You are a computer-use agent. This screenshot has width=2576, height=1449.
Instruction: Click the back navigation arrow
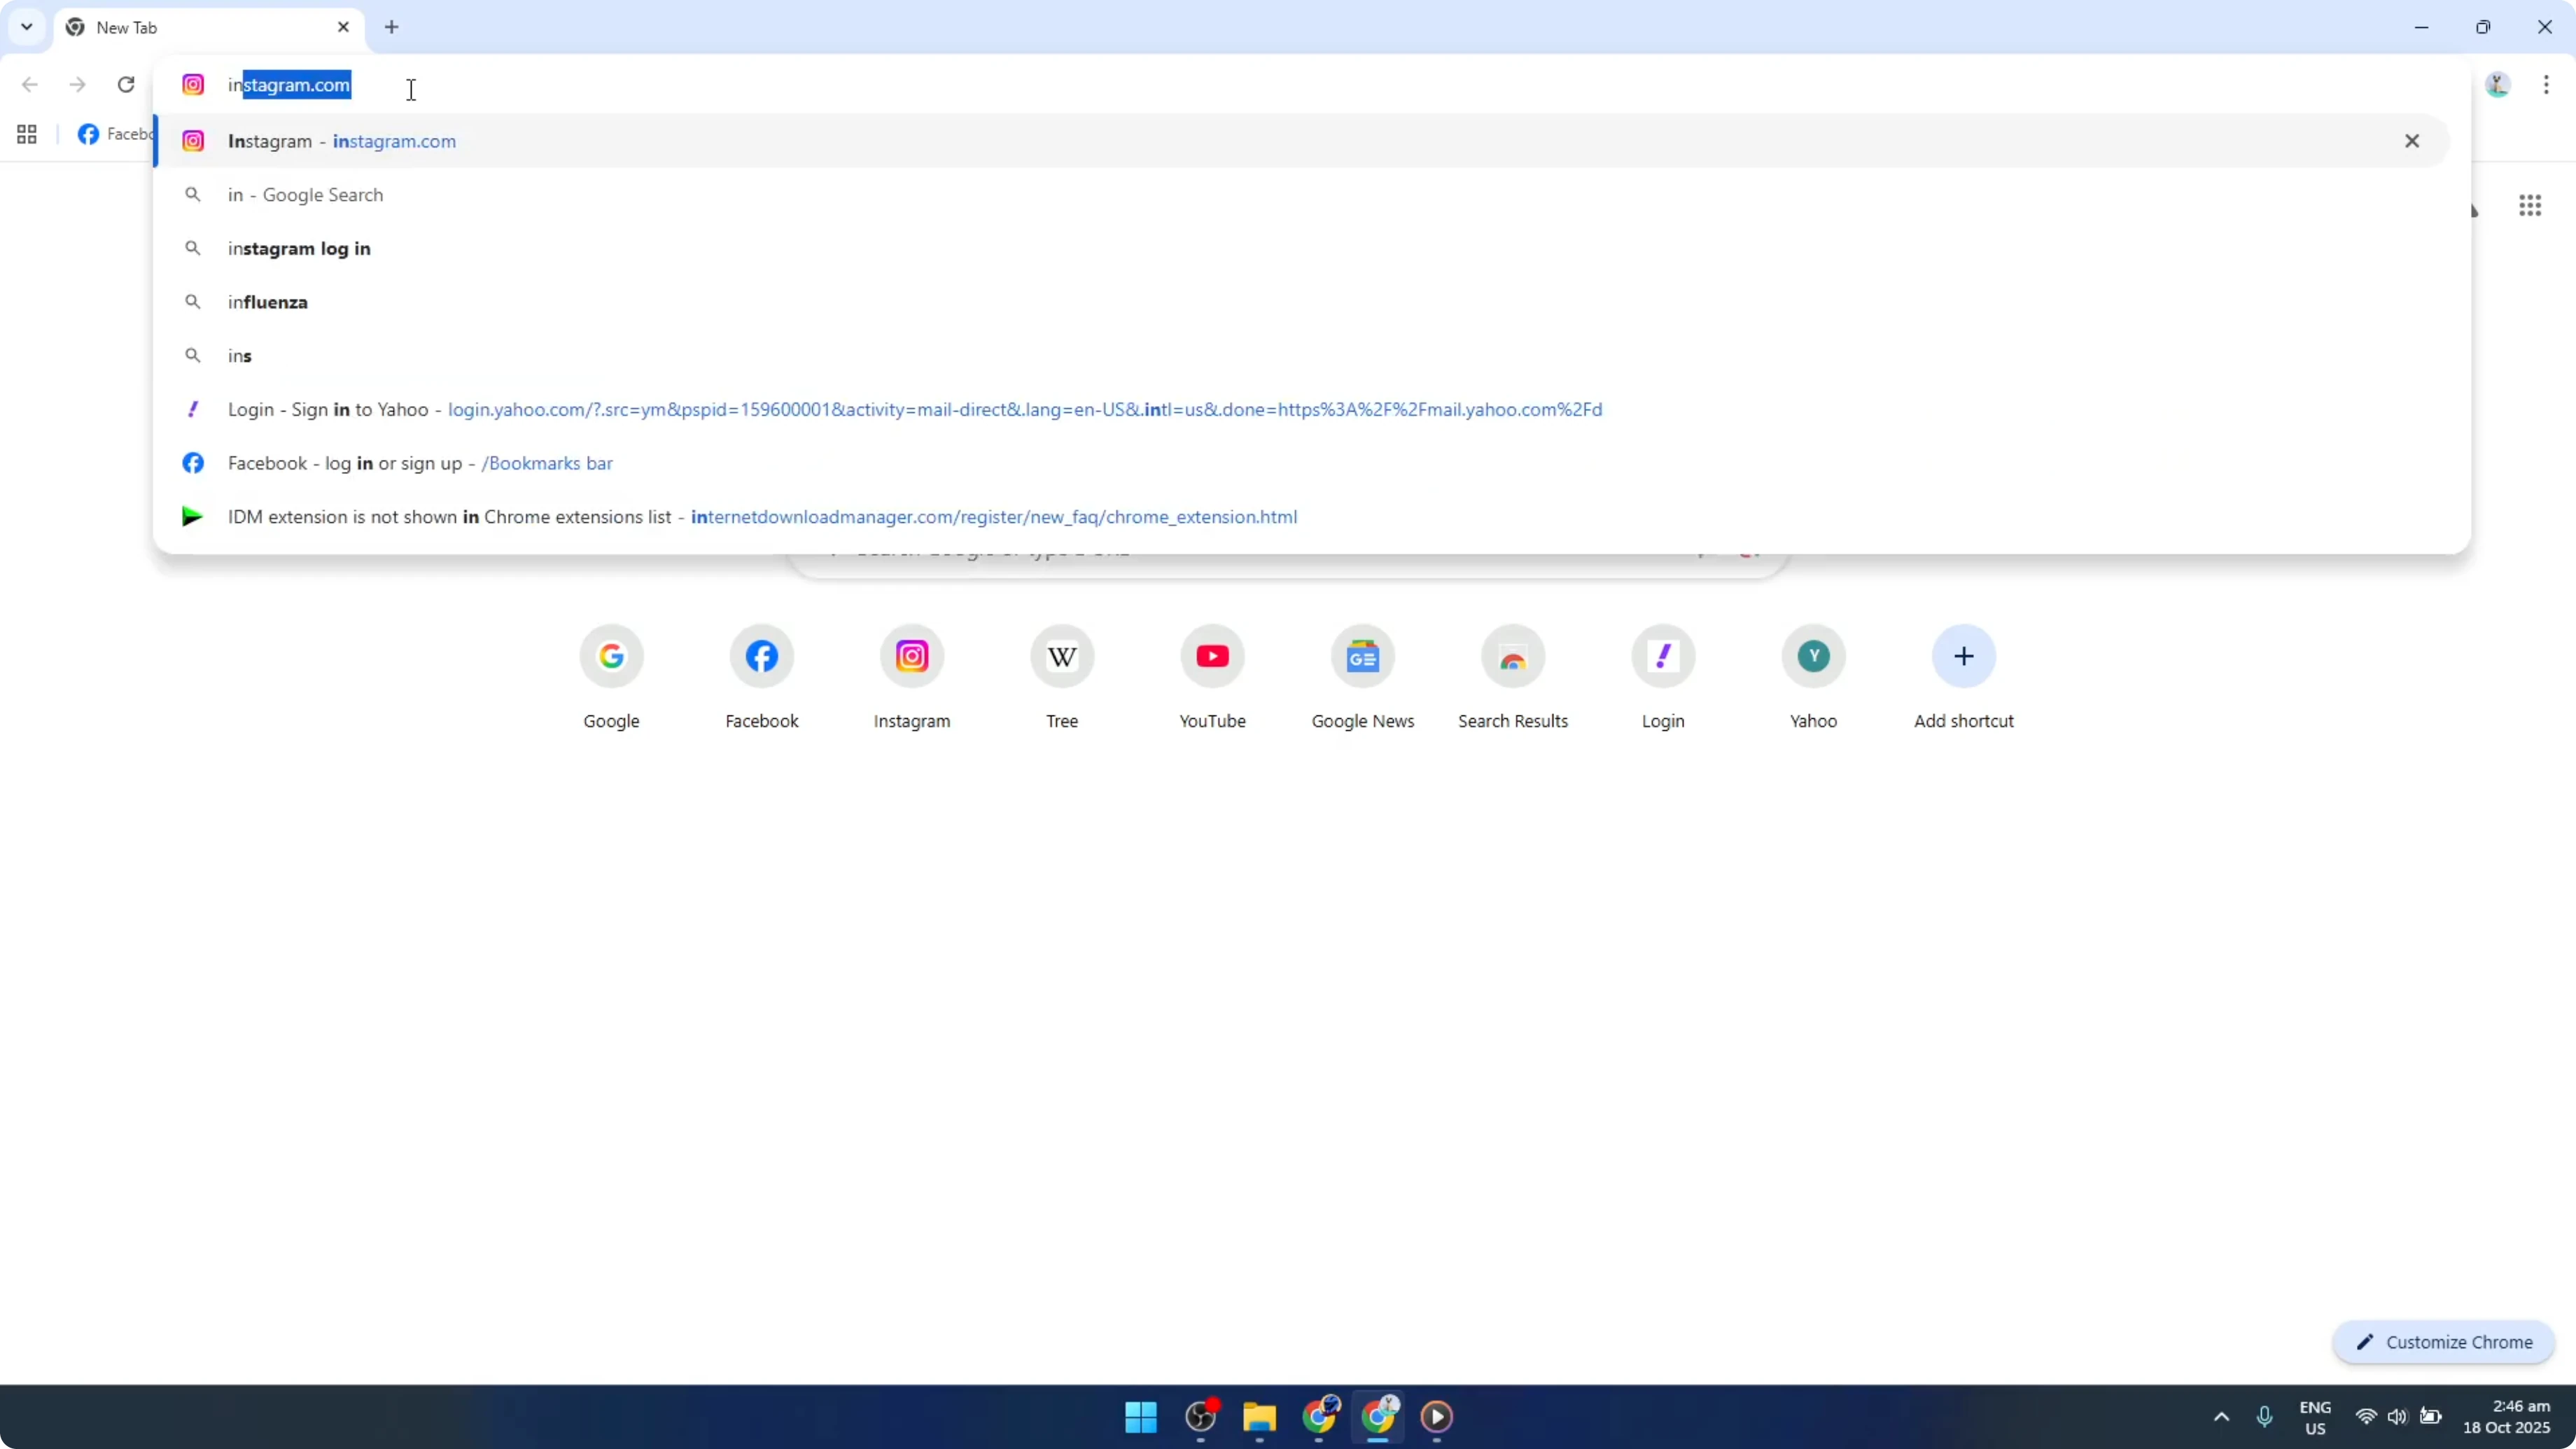30,85
